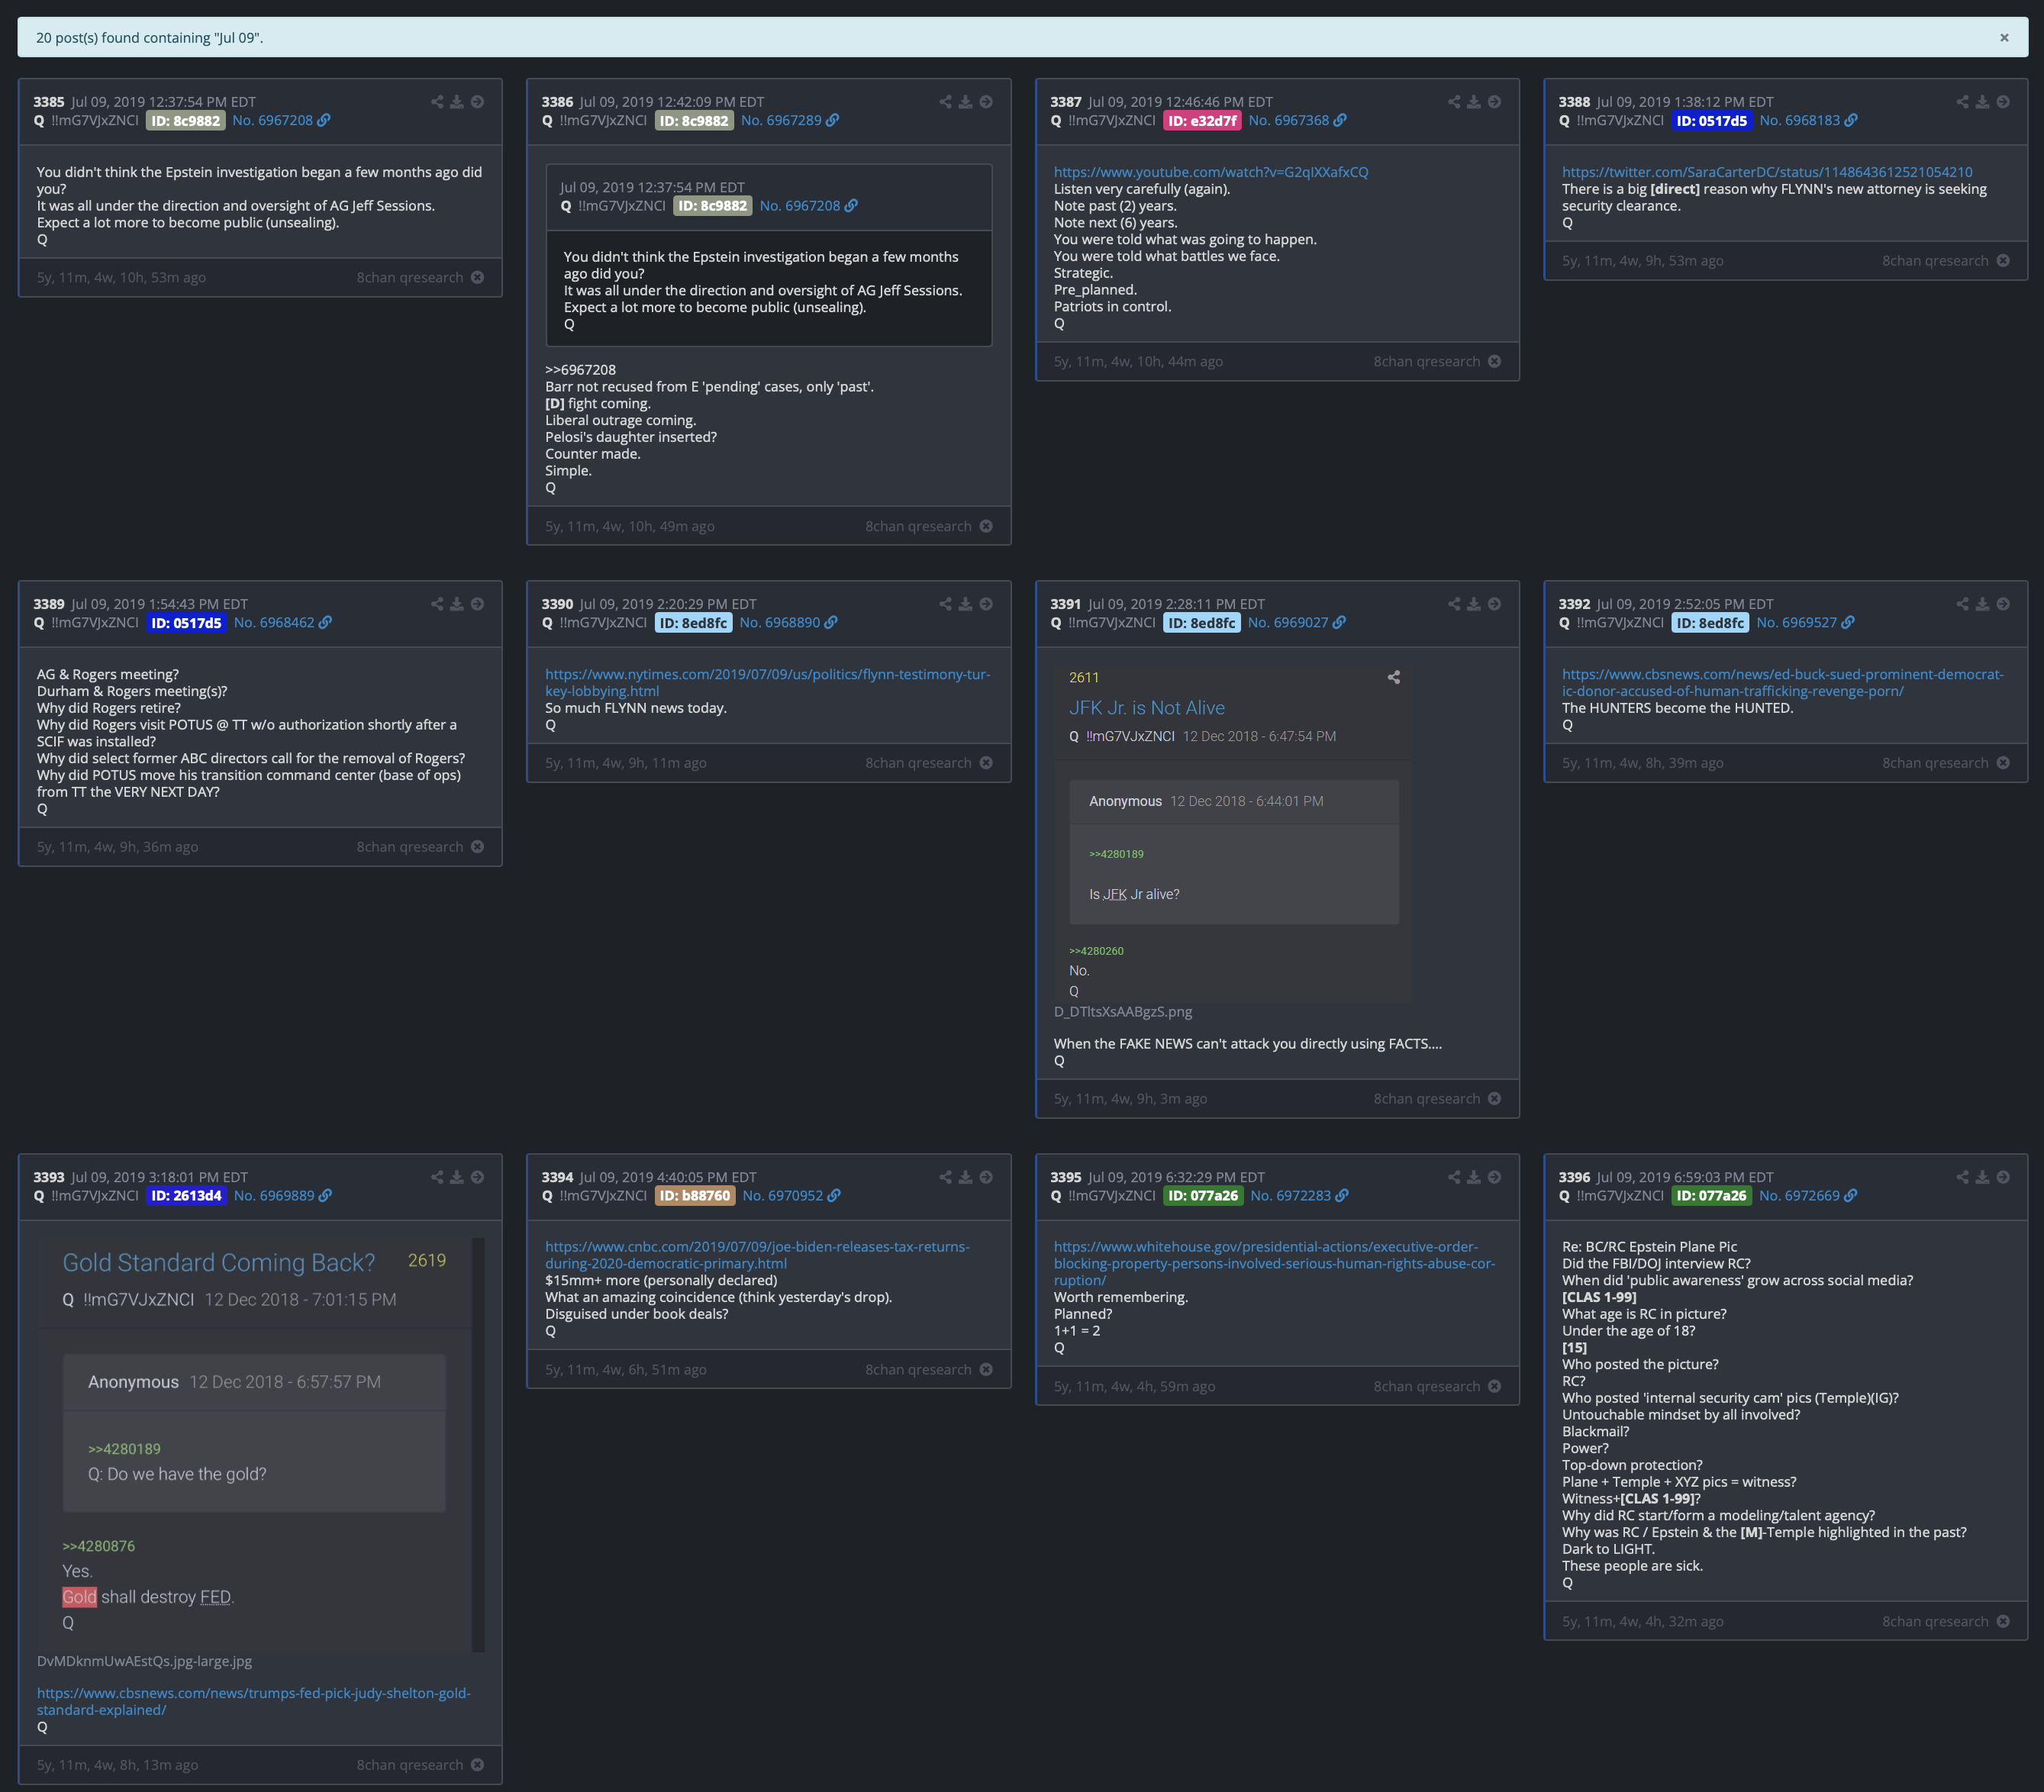
Task: Share post 3386
Action: [946, 102]
